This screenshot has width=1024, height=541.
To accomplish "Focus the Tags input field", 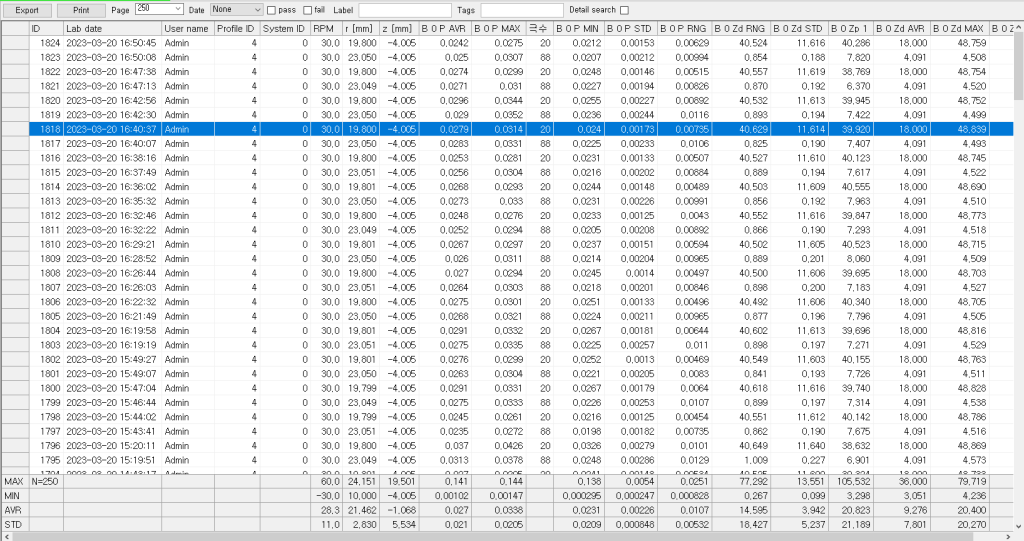I will pos(521,10).
